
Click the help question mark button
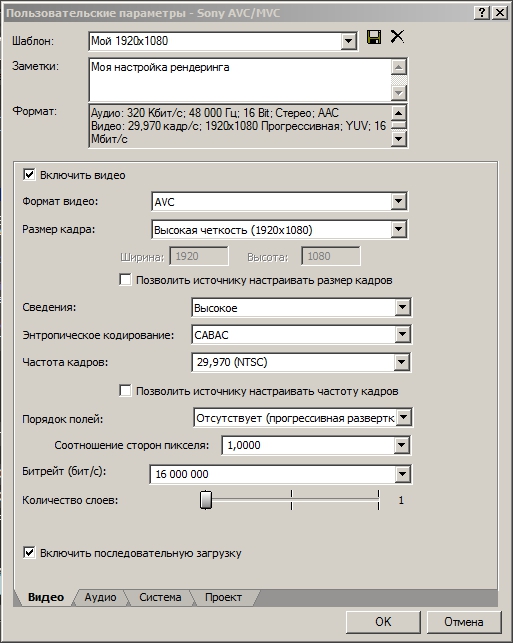point(482,13)
